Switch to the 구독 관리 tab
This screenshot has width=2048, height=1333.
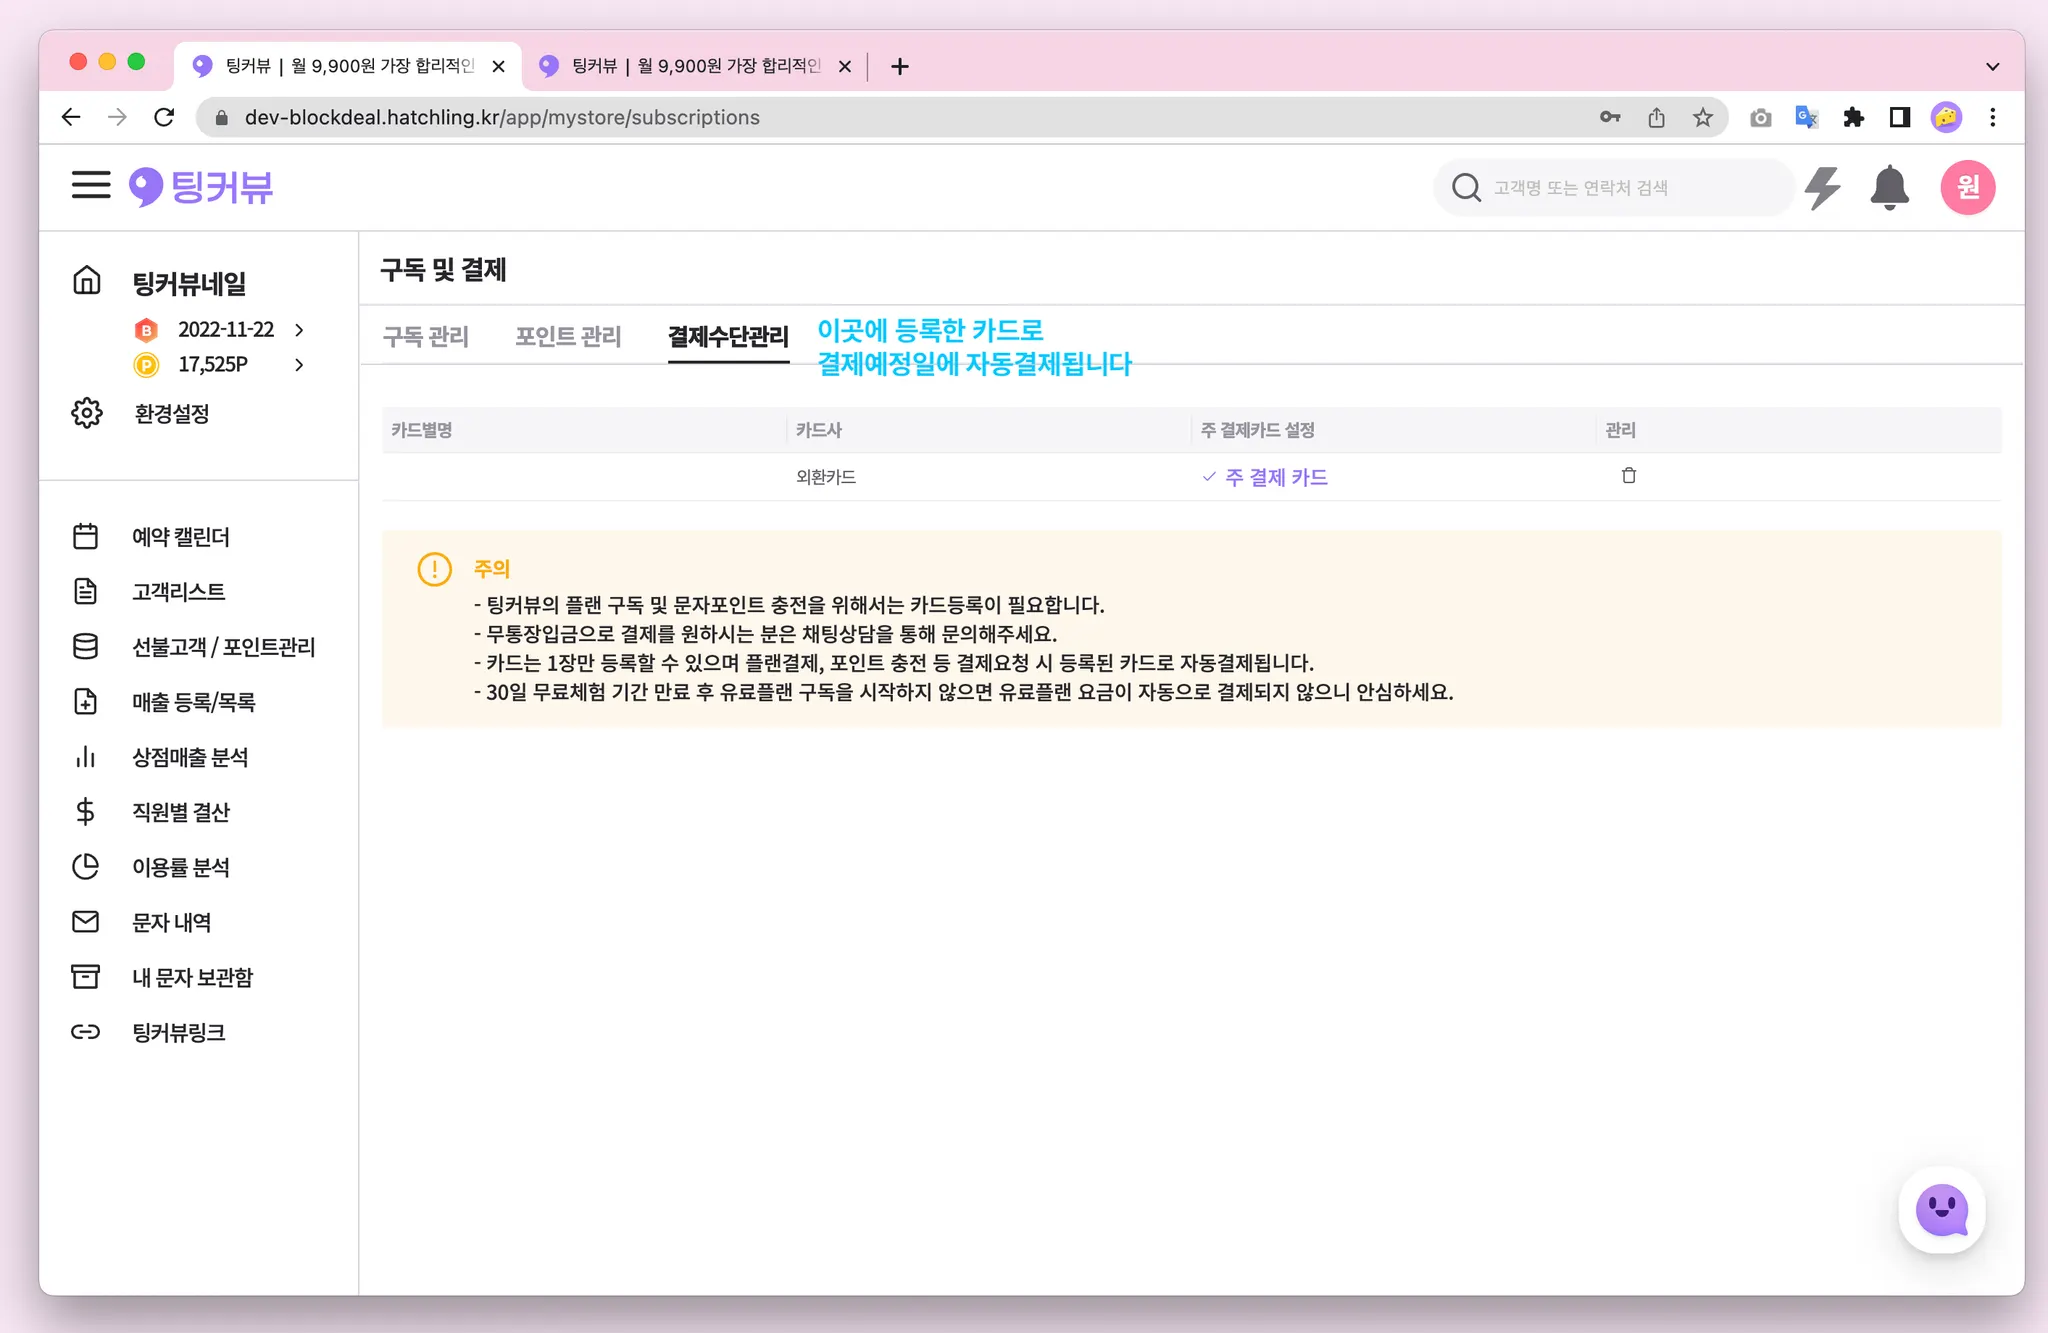pyautogui.click(x=426, y=336)
